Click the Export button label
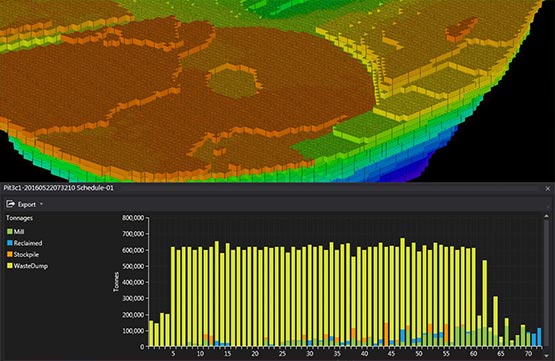 pos(27,205)
